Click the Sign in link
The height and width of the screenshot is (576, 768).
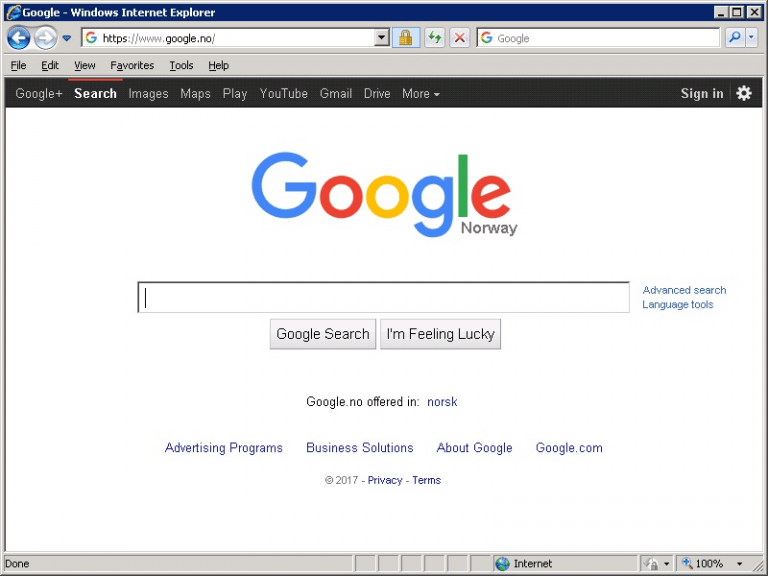point(702,93)
